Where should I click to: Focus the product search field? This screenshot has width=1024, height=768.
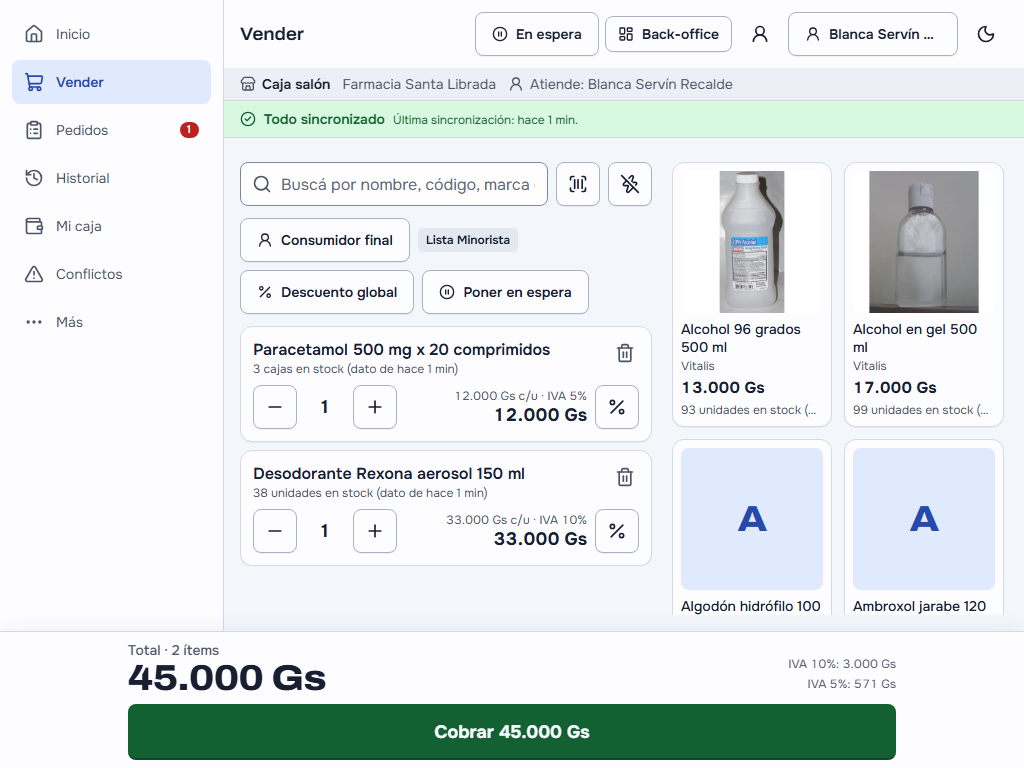pos(394,184)
